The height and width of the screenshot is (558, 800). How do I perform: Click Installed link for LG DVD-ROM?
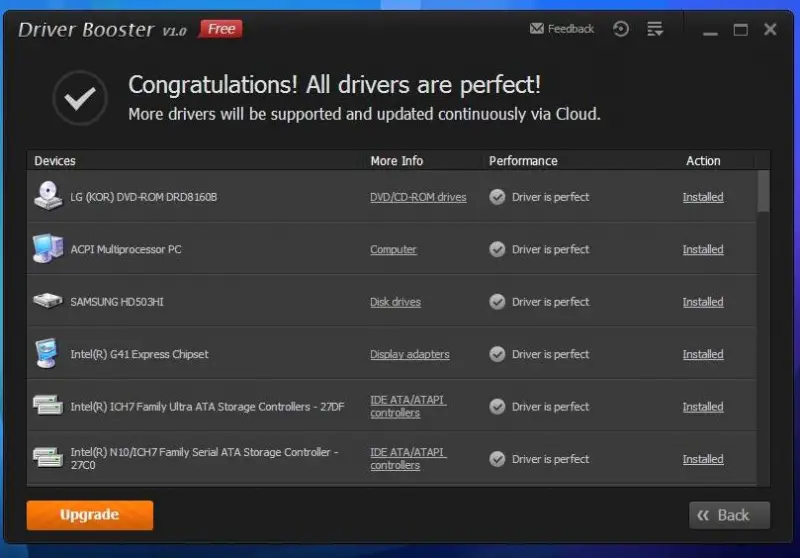click(x=703, y=197)
